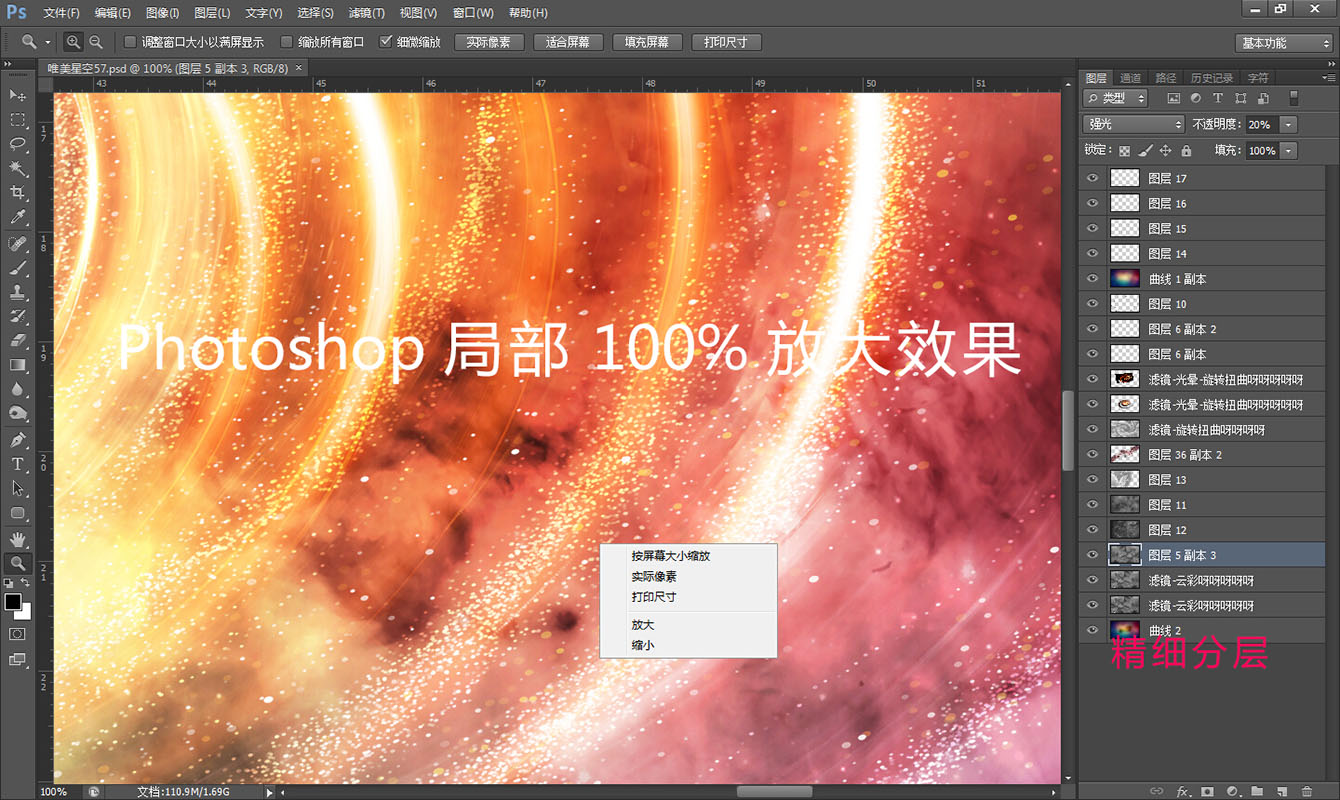
Task: Select the Healing Brush tool
Action: [x=18, y=245]
